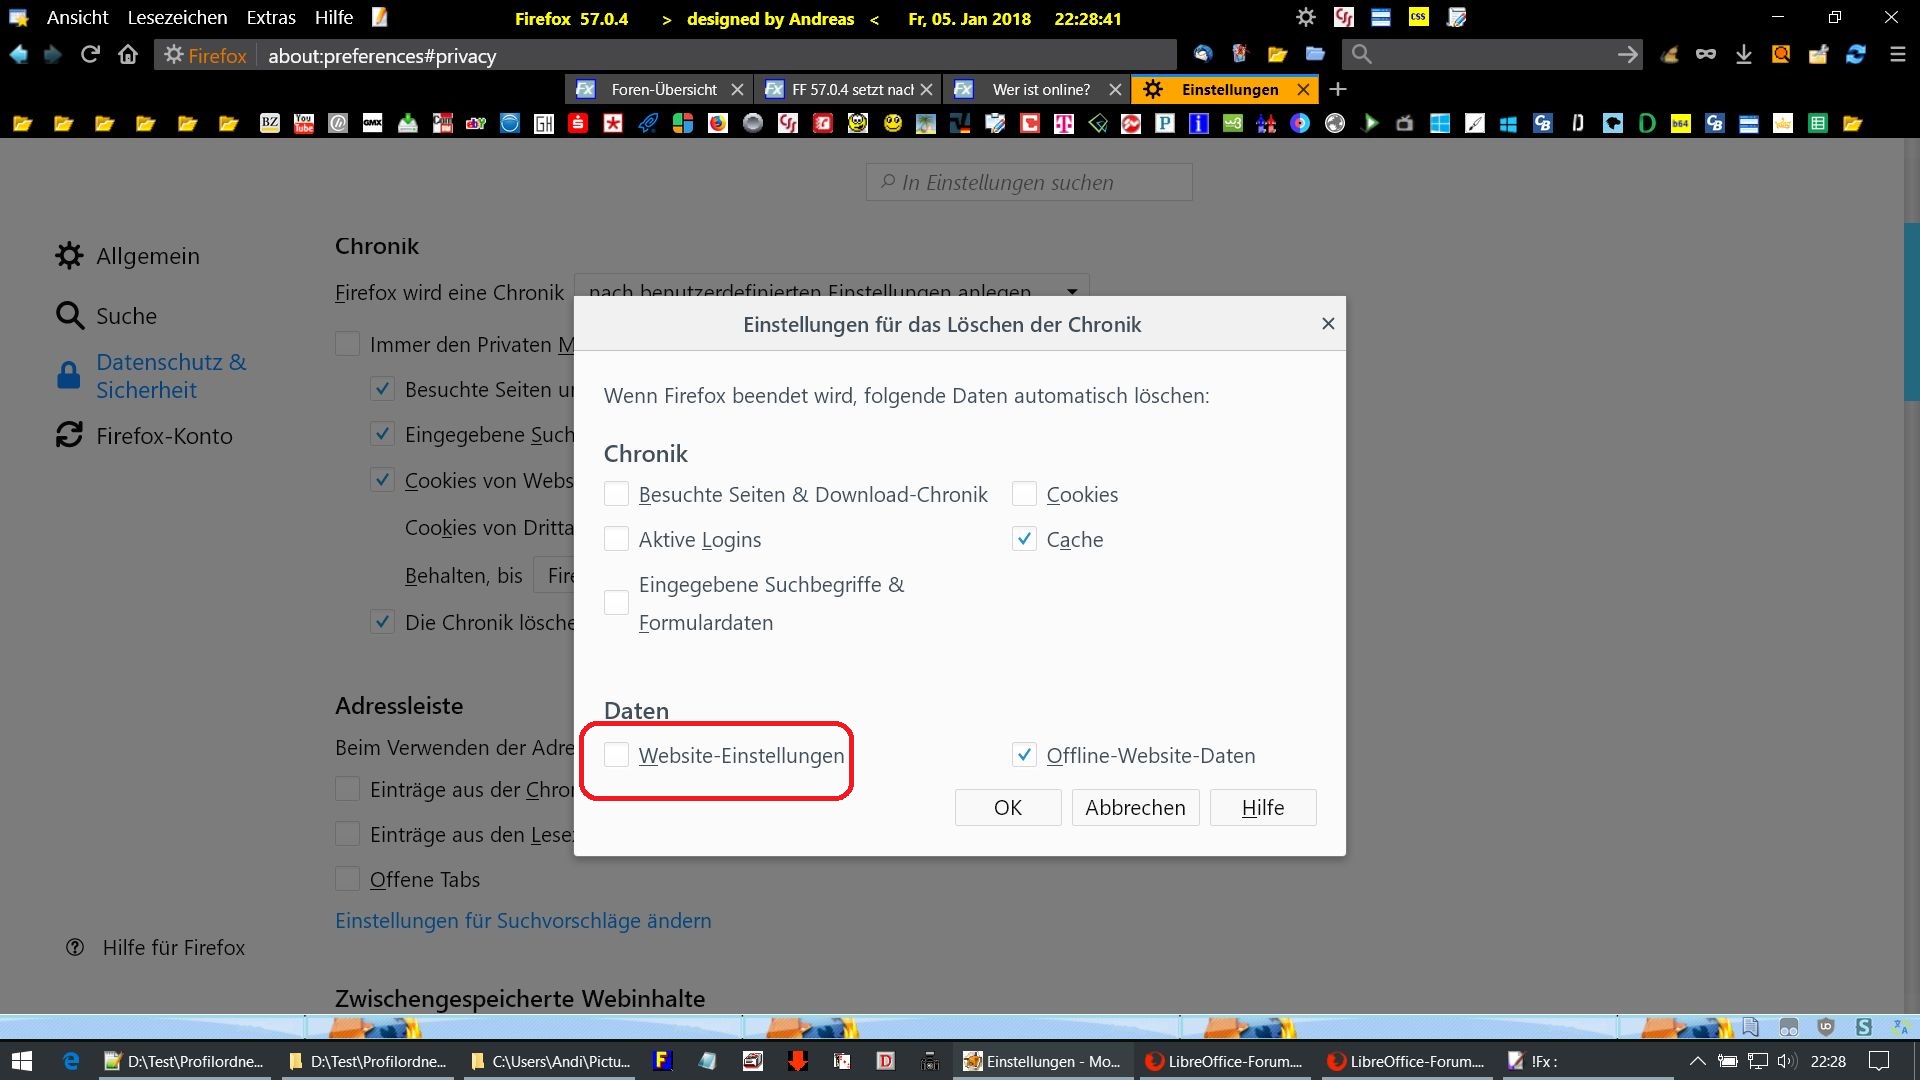Image resolution: width=1920 pixels, height=1080 pixels.
Task: Click the YouTube bookmark icon
Action: pos(304,123)
